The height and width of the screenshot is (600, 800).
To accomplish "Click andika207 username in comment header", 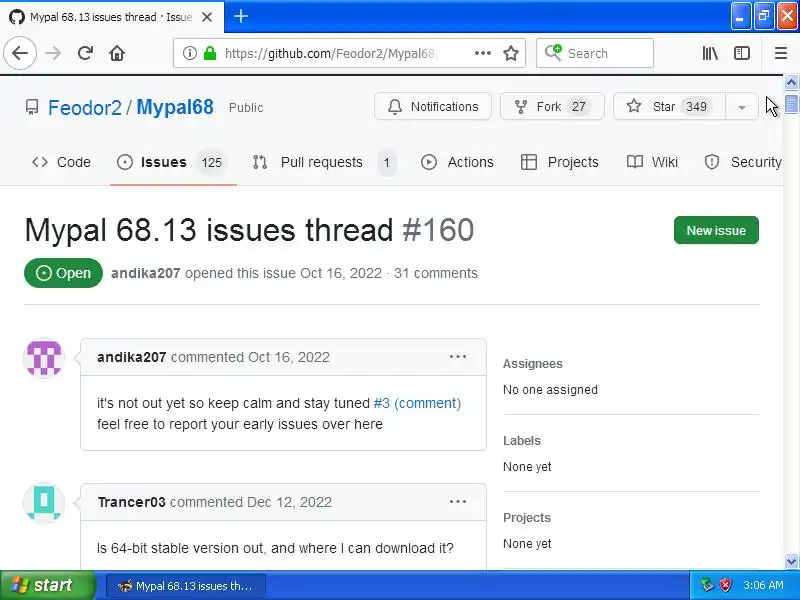I will coord(132,357).
